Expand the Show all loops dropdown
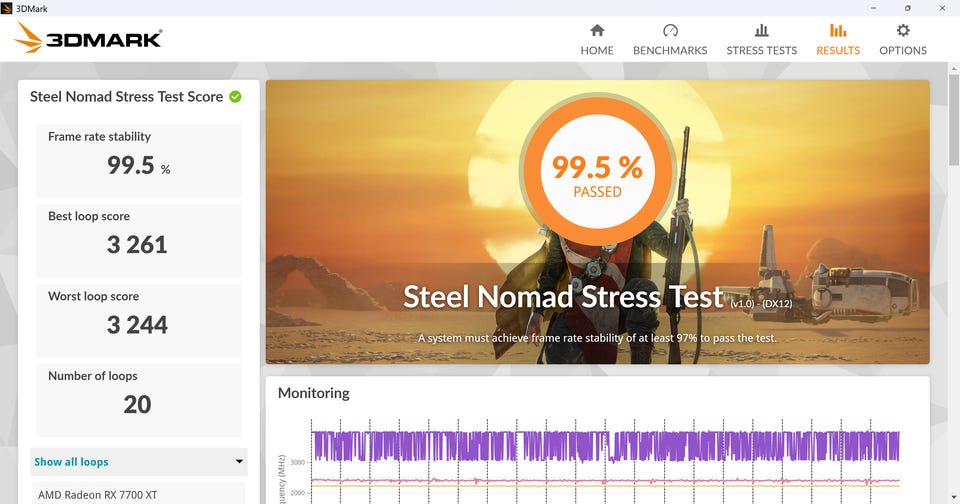Screen dimensions: 960x504 pyautogui.click(x=139, y=462)
